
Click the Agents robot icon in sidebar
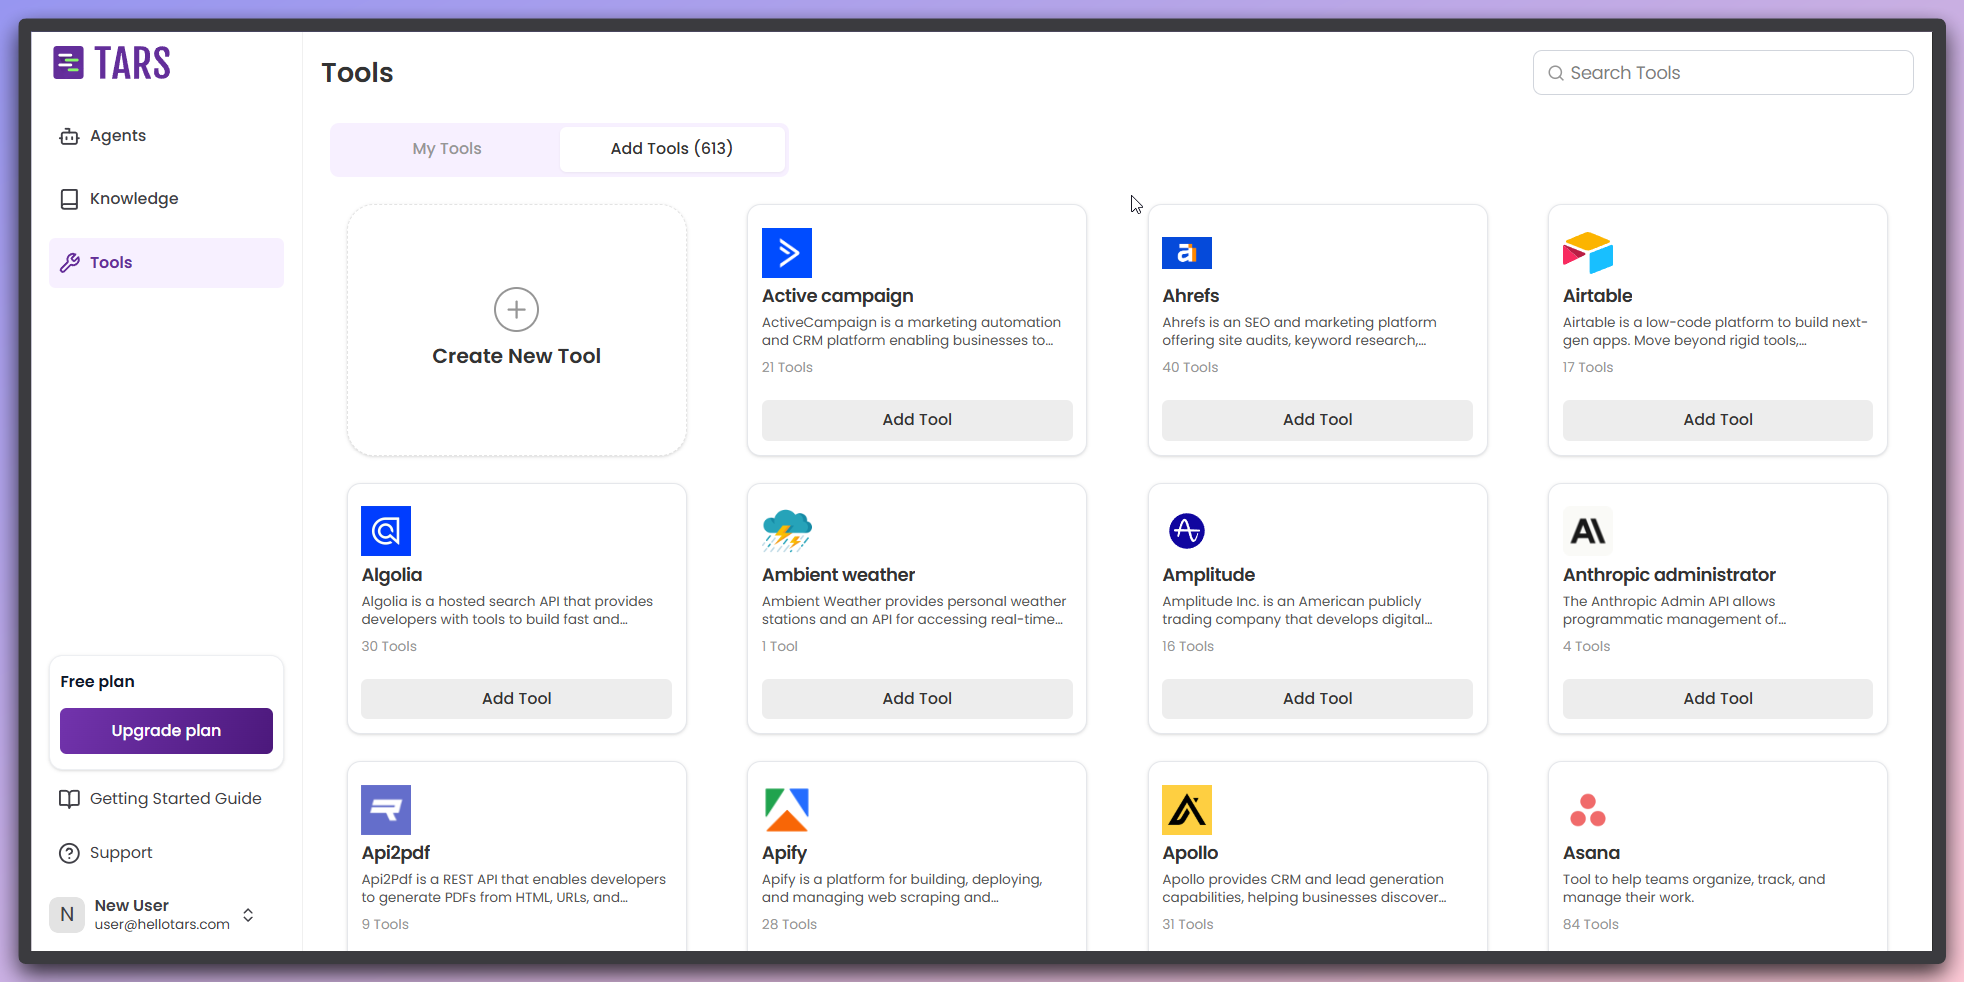(69, 136)
